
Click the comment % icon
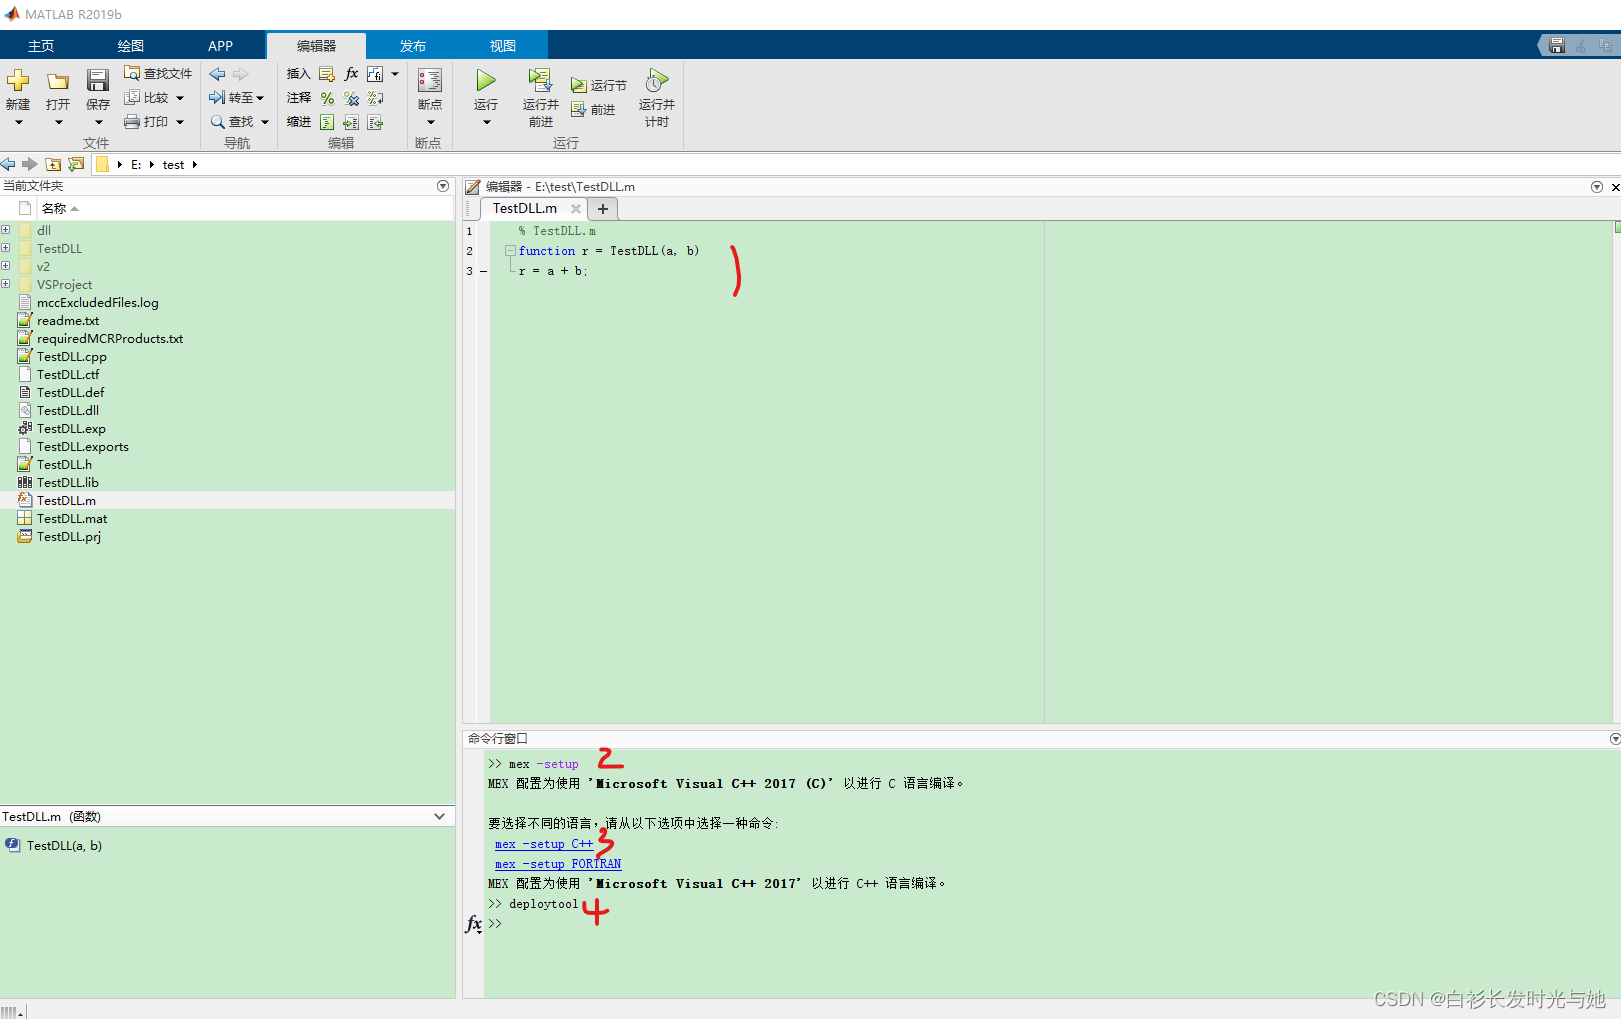pyautogui.click(x=327, y=98)
